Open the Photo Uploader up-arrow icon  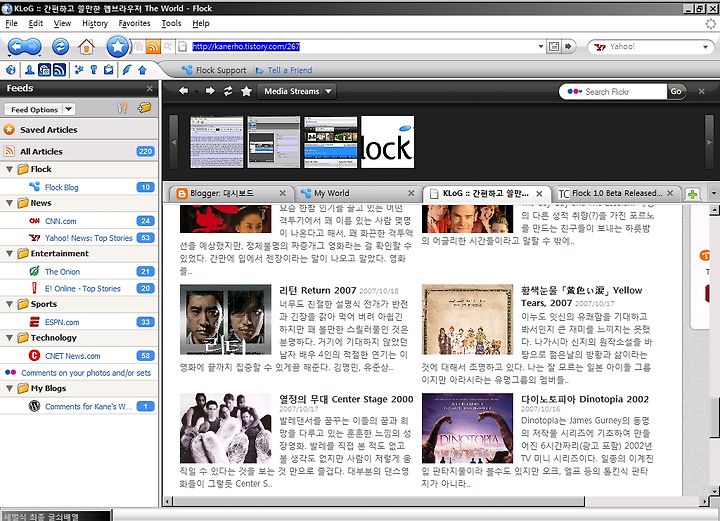pyautogui.click(x=142, y=70)
